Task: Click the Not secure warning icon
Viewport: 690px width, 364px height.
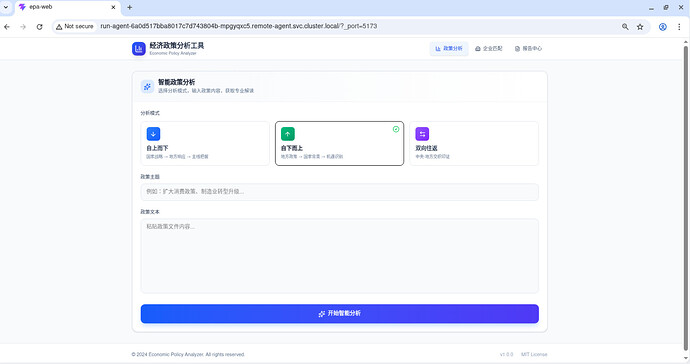Action: tap(59, 27)
